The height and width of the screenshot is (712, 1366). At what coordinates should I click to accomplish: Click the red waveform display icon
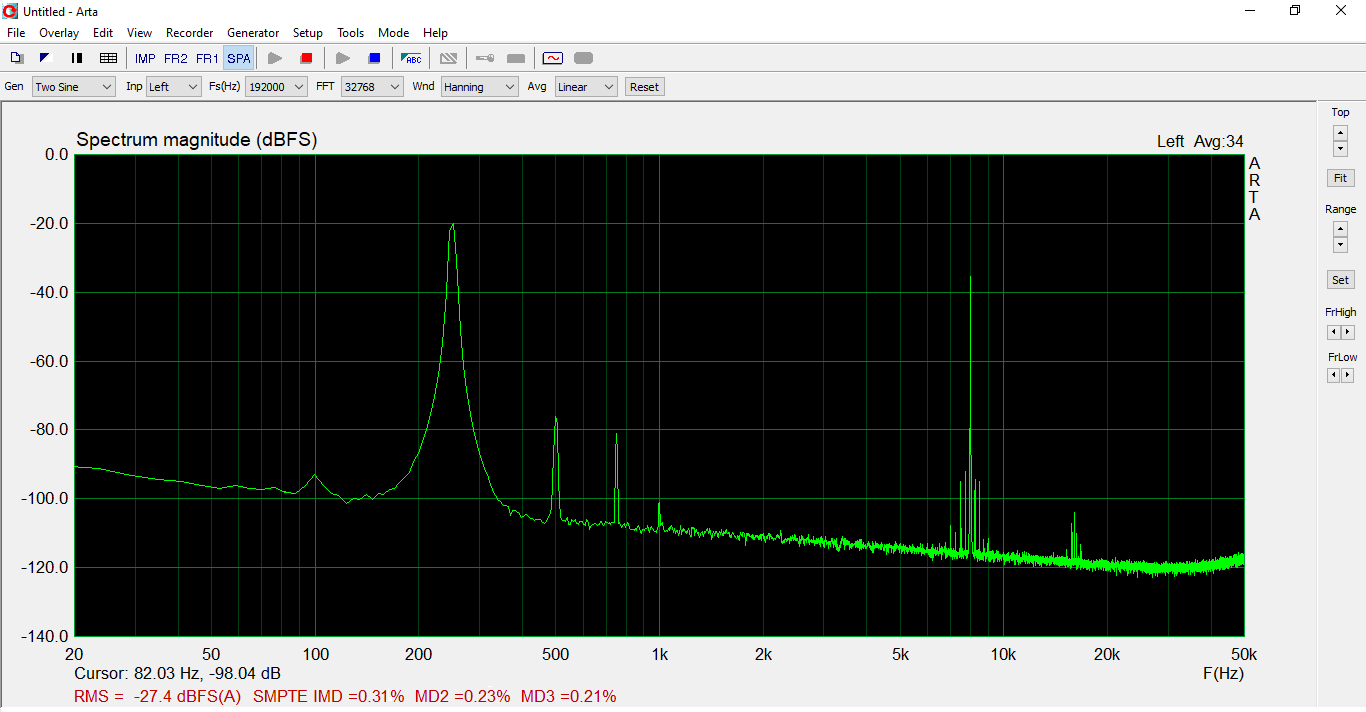click(x=552, y=58)
